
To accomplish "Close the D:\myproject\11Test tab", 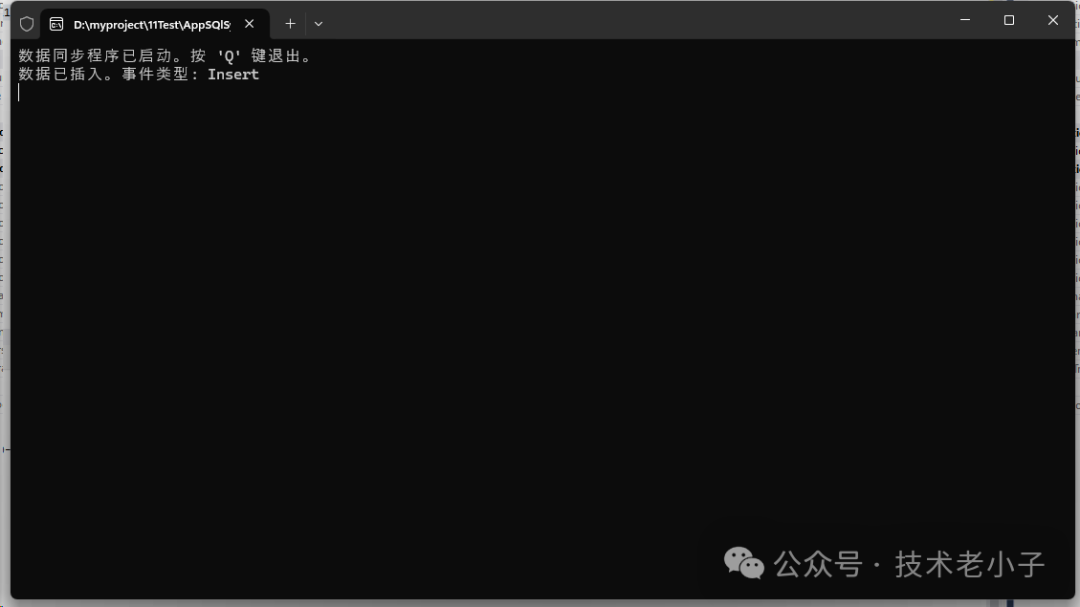I will (x=249, y=23).
